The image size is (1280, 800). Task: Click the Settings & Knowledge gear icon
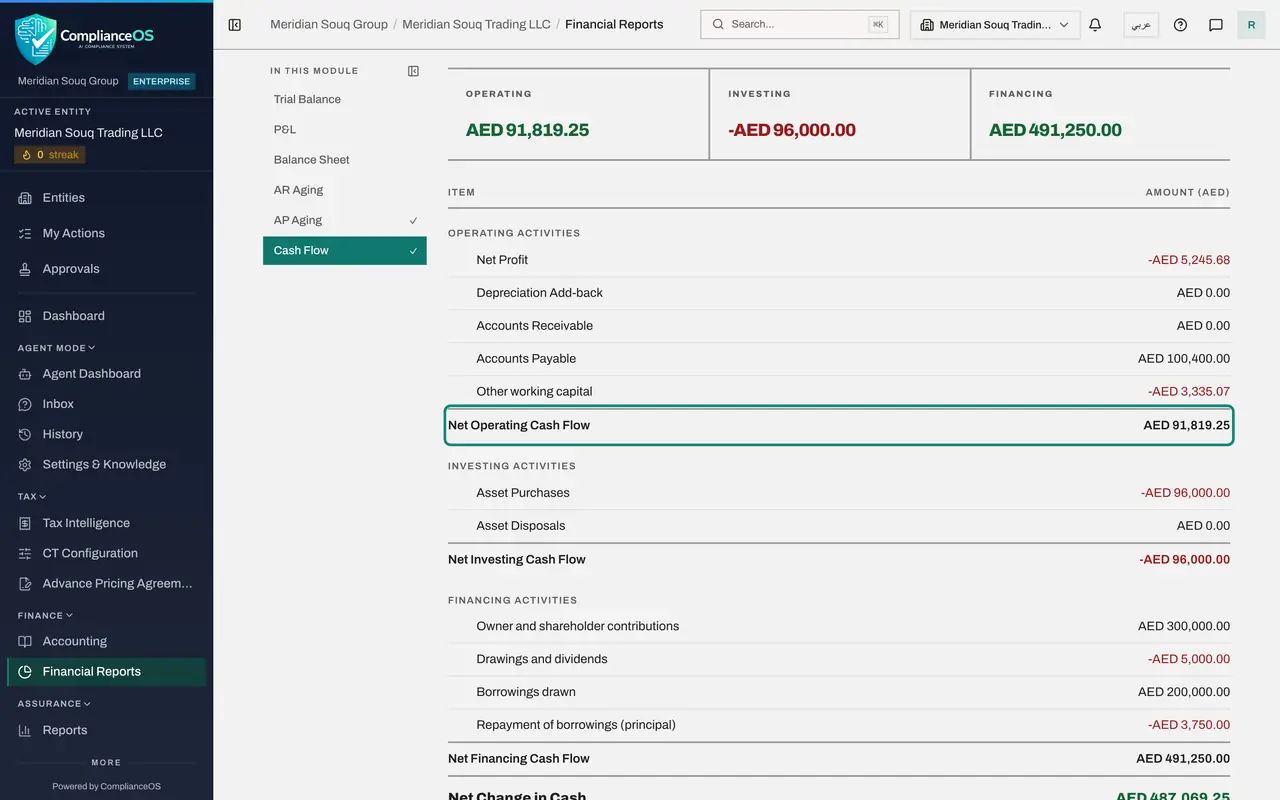25,464
